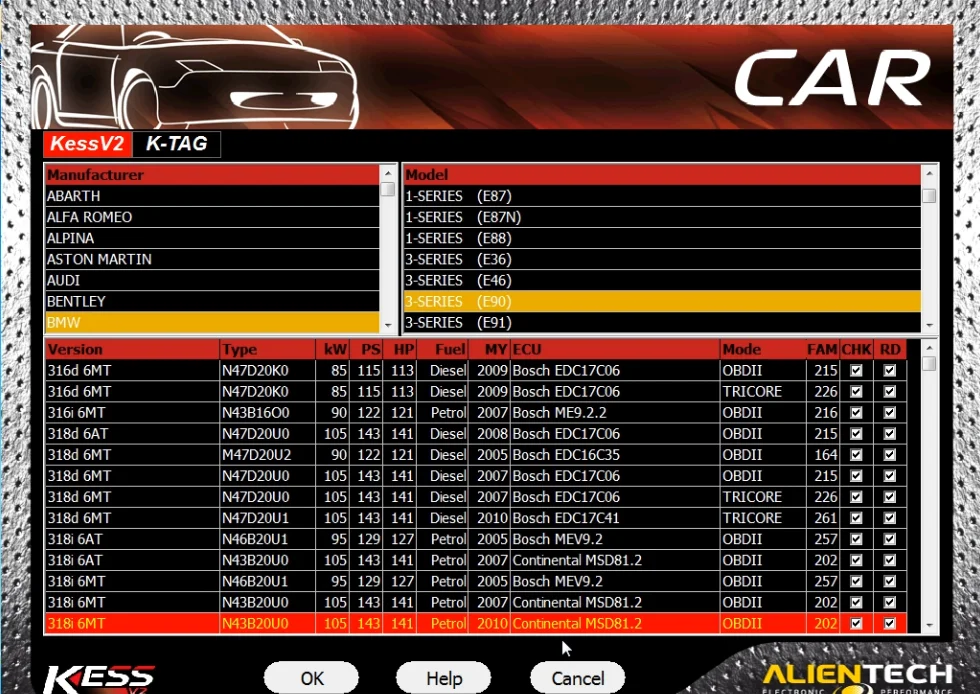The width and height of the screenshot is (980, 694).
Task: Switch to the K-TAG tab
Action: (x=178, y=144)
